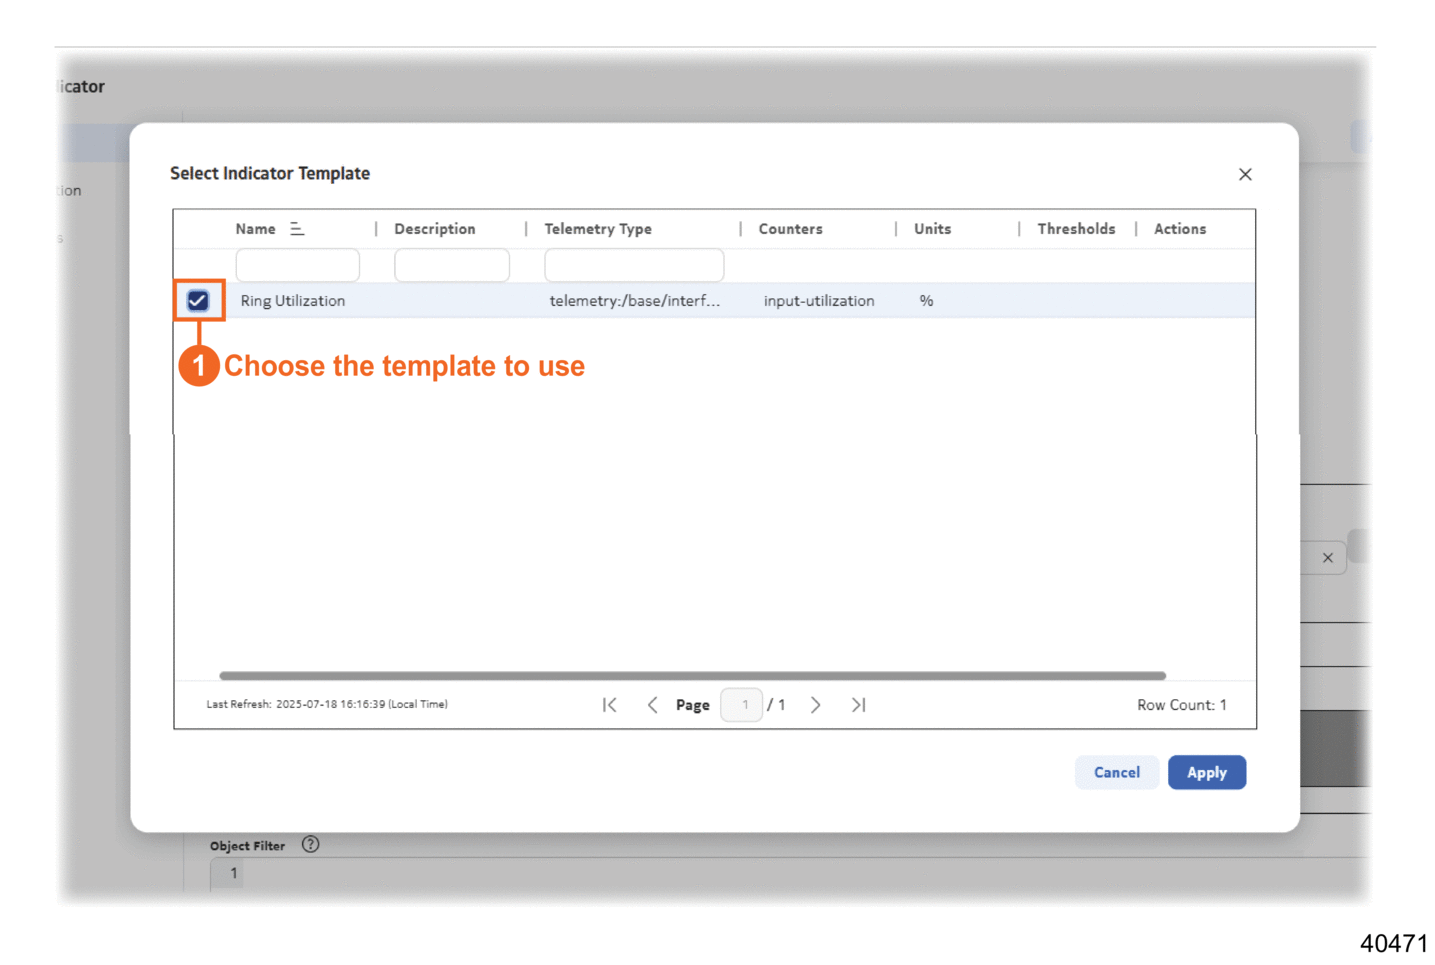Viewport: 1435px width, 965px height.
Task: Select the Ring Utilization row name
Action: [292, 301]
